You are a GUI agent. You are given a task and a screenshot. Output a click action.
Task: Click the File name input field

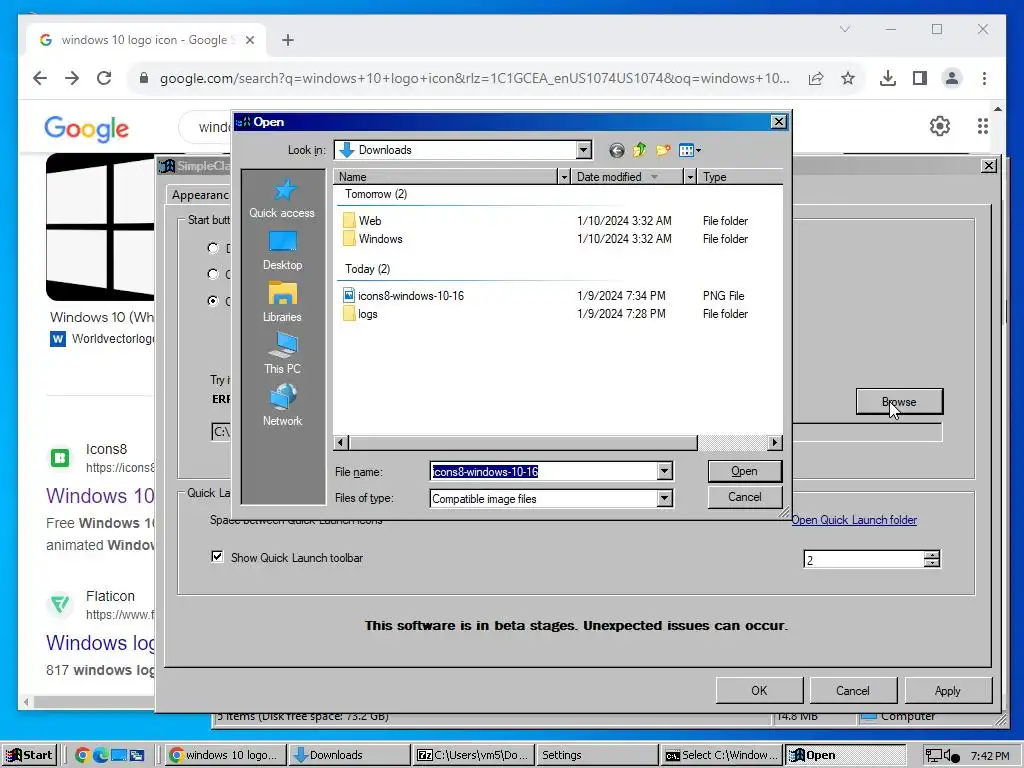544,472
